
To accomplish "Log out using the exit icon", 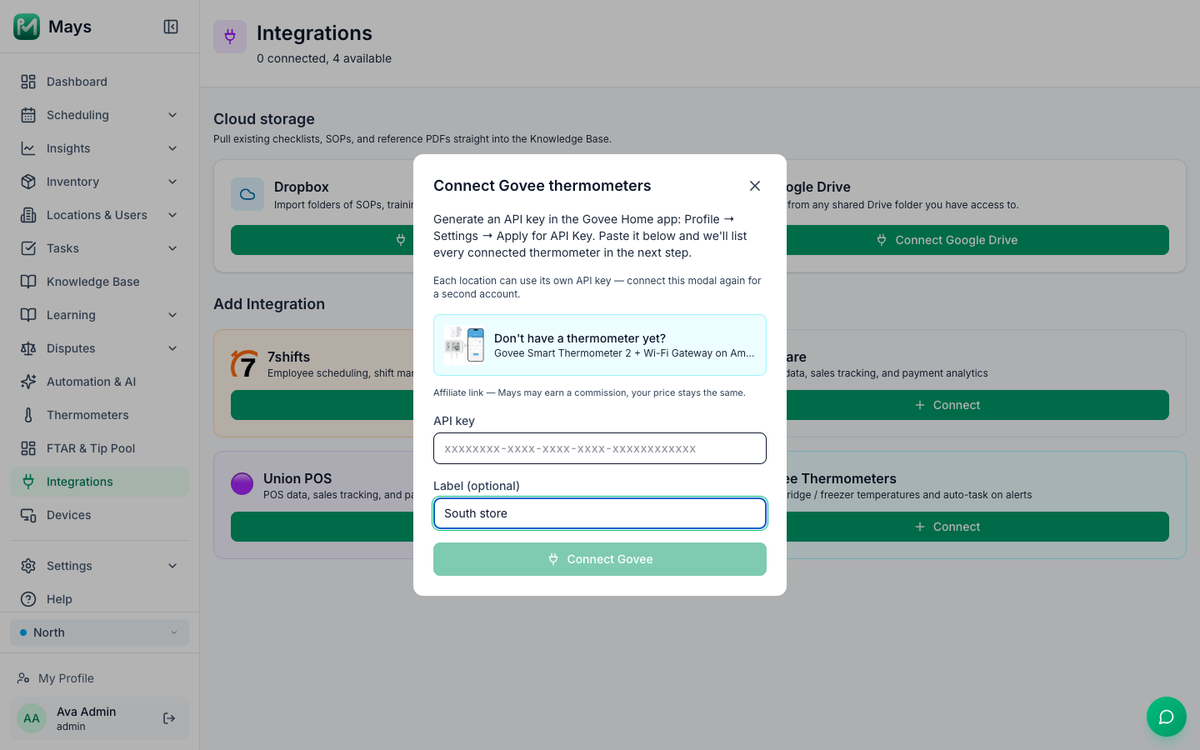I will point(169,718).
